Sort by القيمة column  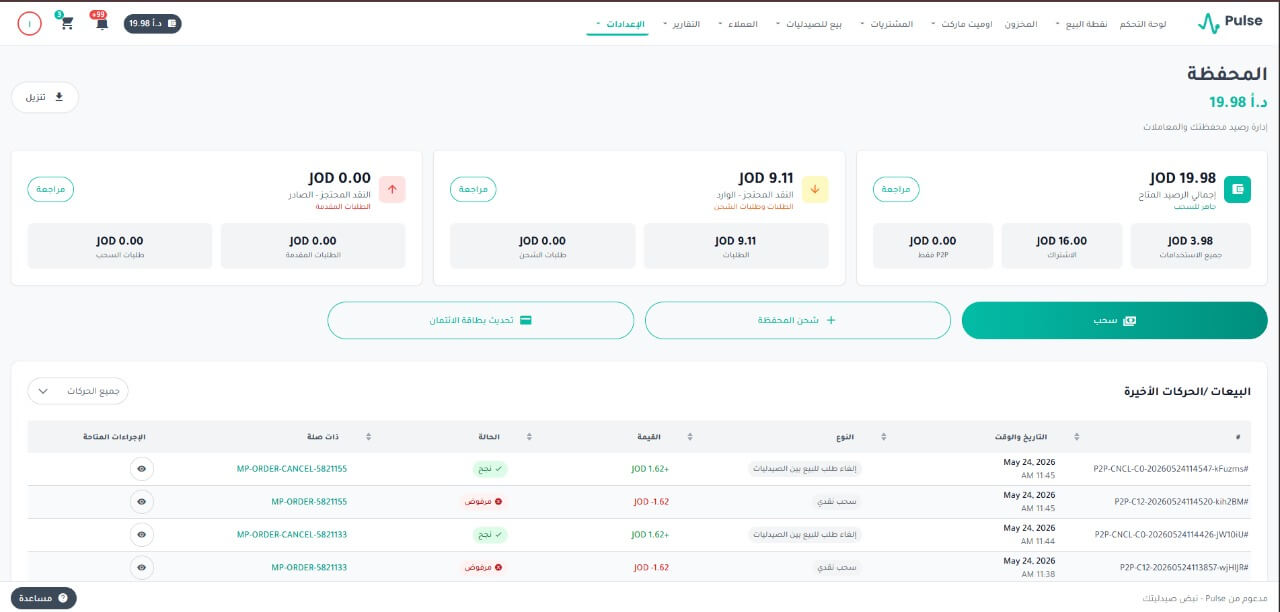(689, 437)
